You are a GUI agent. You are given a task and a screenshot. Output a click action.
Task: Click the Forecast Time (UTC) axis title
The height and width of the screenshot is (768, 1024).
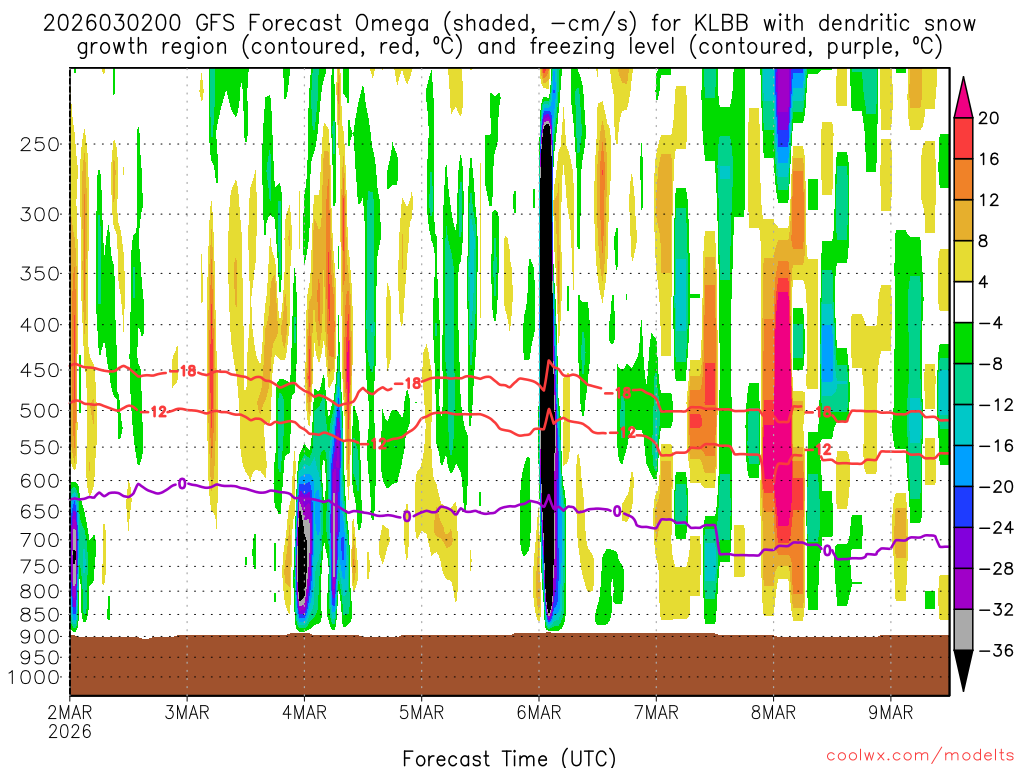(509, 758)
